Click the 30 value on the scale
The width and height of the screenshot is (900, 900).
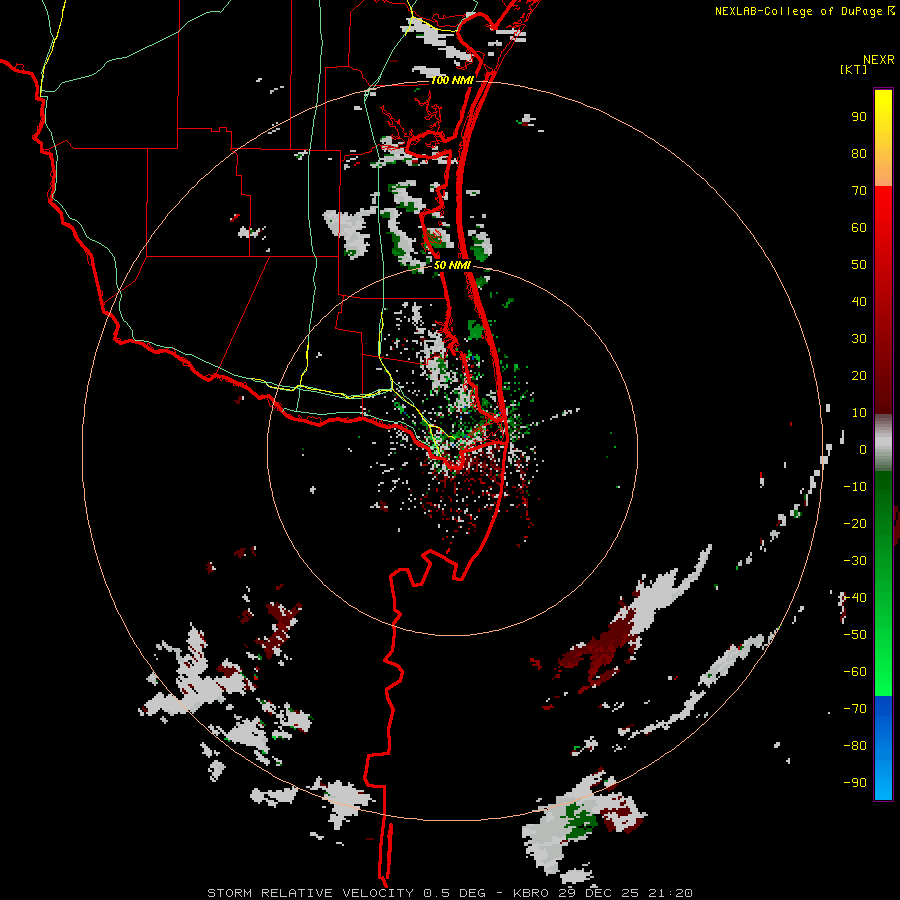click(x=859, y=339)
